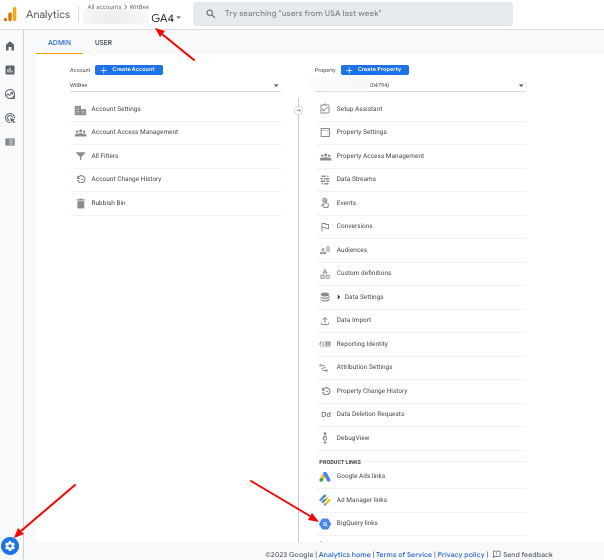The width and height of the screenshot is (604, 560).
Task: Click the Create Account button
Action: 129,70
